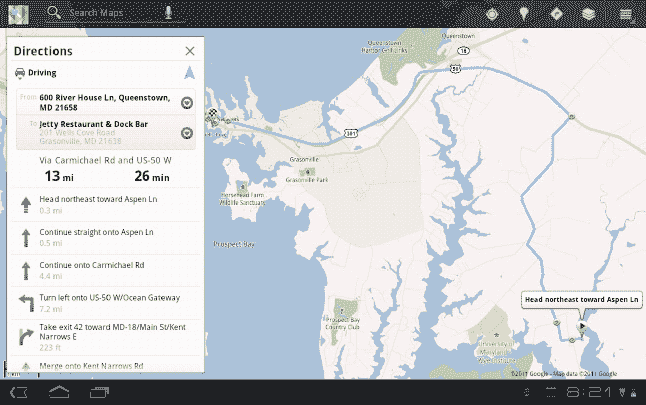The image size is (646, 405).
Task: Open the overflow menu icon
Action: 626,14
